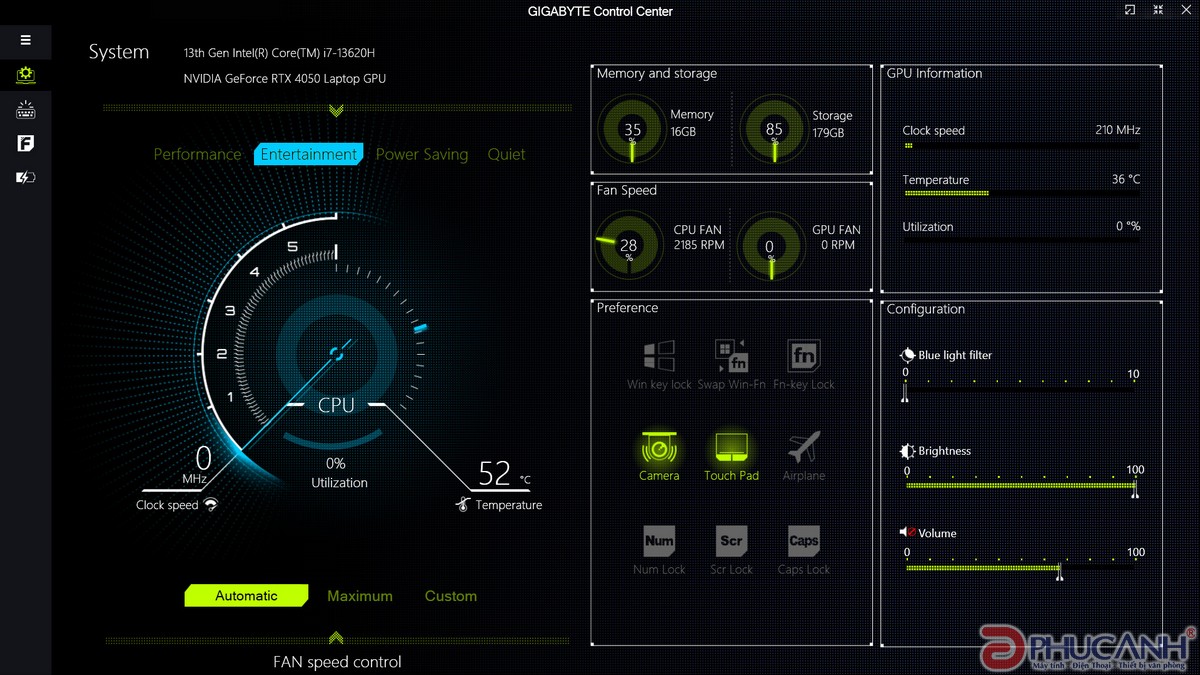Screen dimensions: 1200x675
Task: Select the Performance mode tab
Action: click(197, 154)
